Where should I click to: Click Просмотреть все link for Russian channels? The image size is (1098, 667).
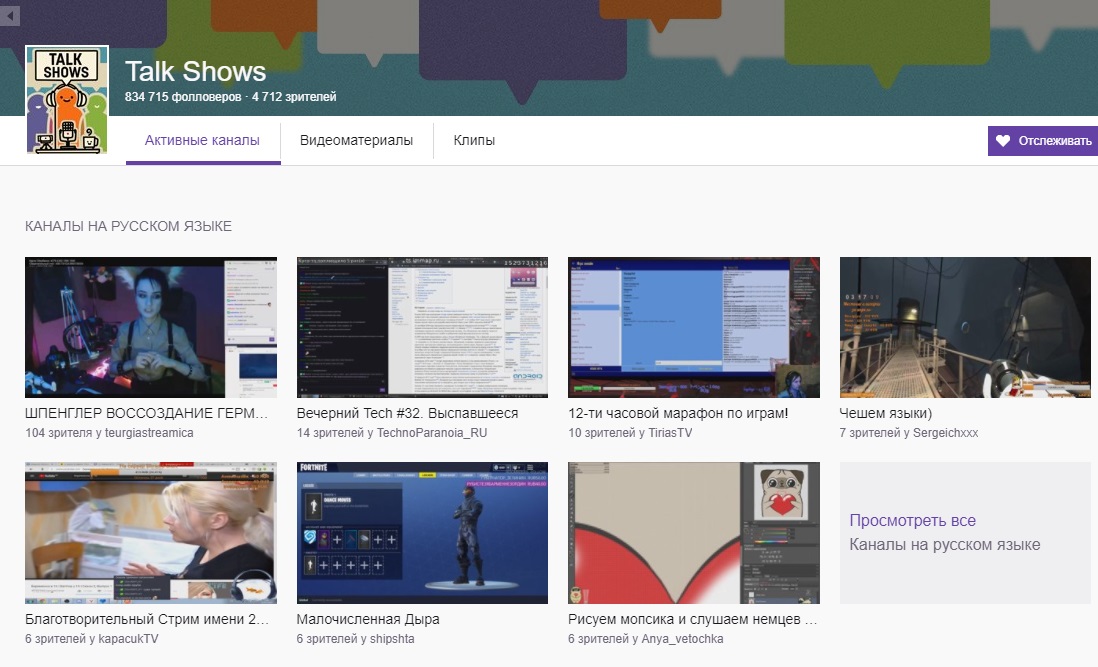912,521
